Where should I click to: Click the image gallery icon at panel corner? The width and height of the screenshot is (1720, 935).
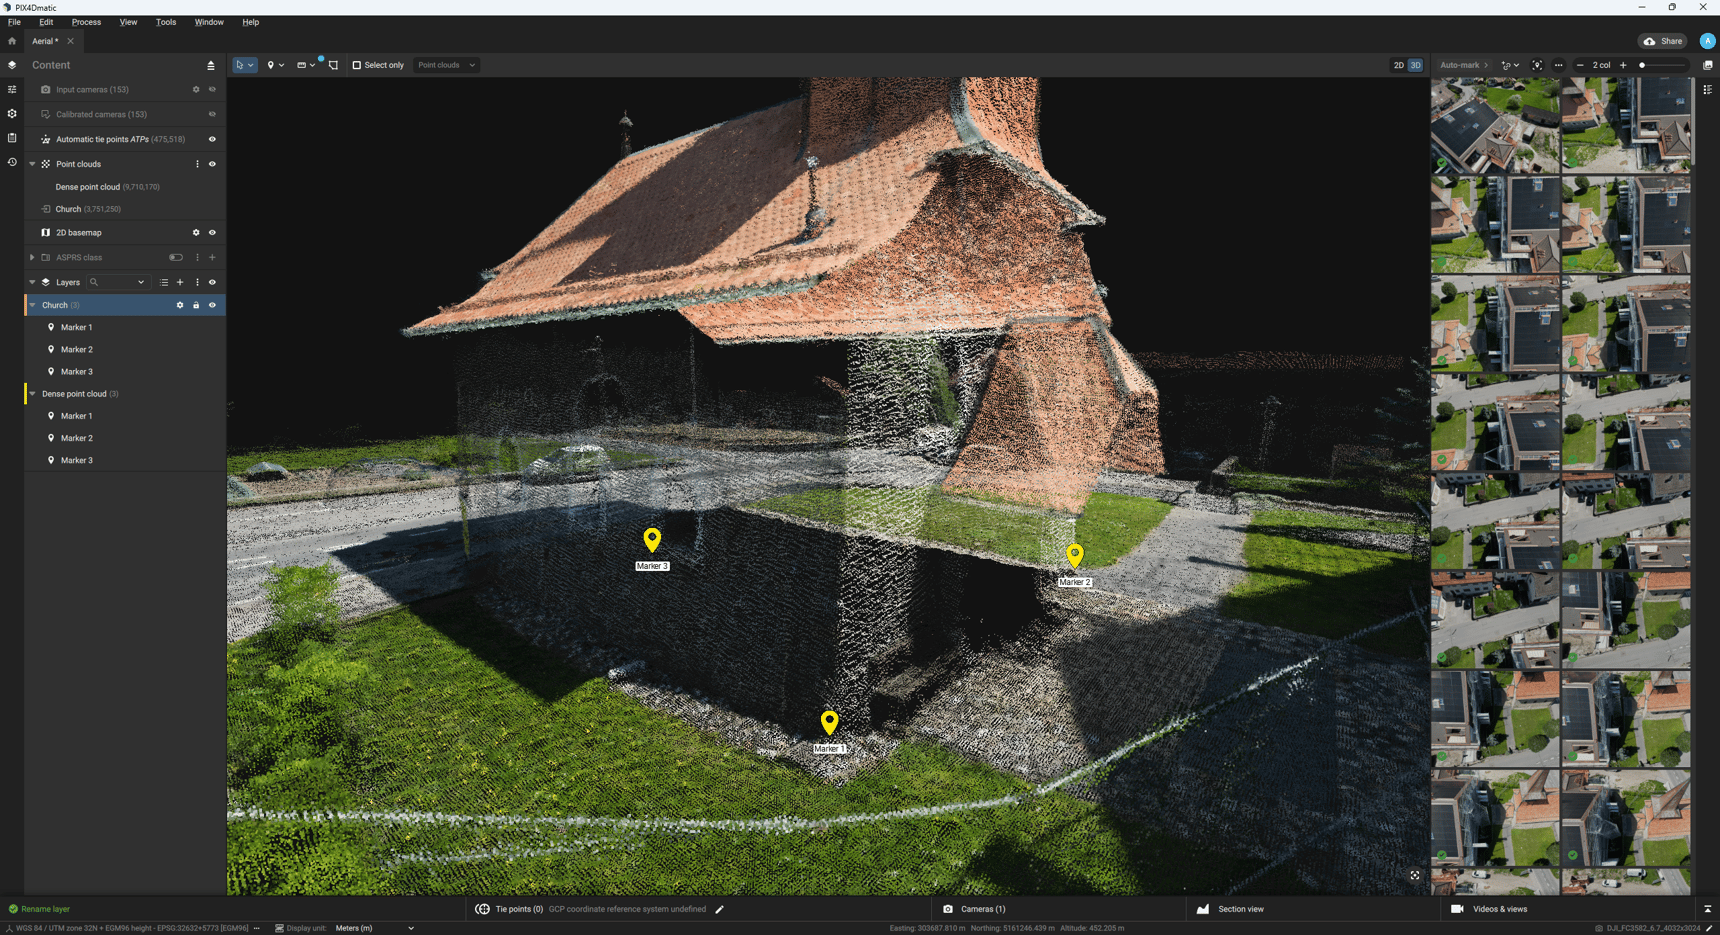pyautogui.click(x=1708, y=65)
